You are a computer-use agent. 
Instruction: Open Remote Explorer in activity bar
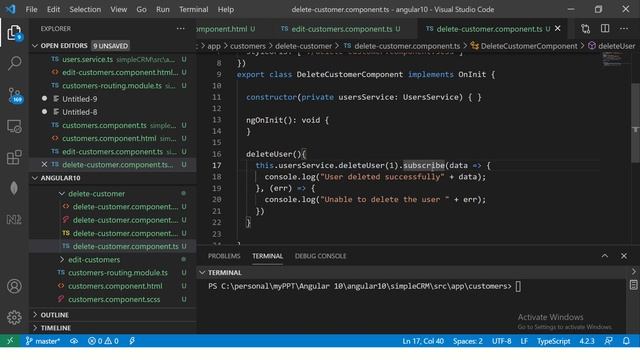pyautogui.click(x=14, y=127)
